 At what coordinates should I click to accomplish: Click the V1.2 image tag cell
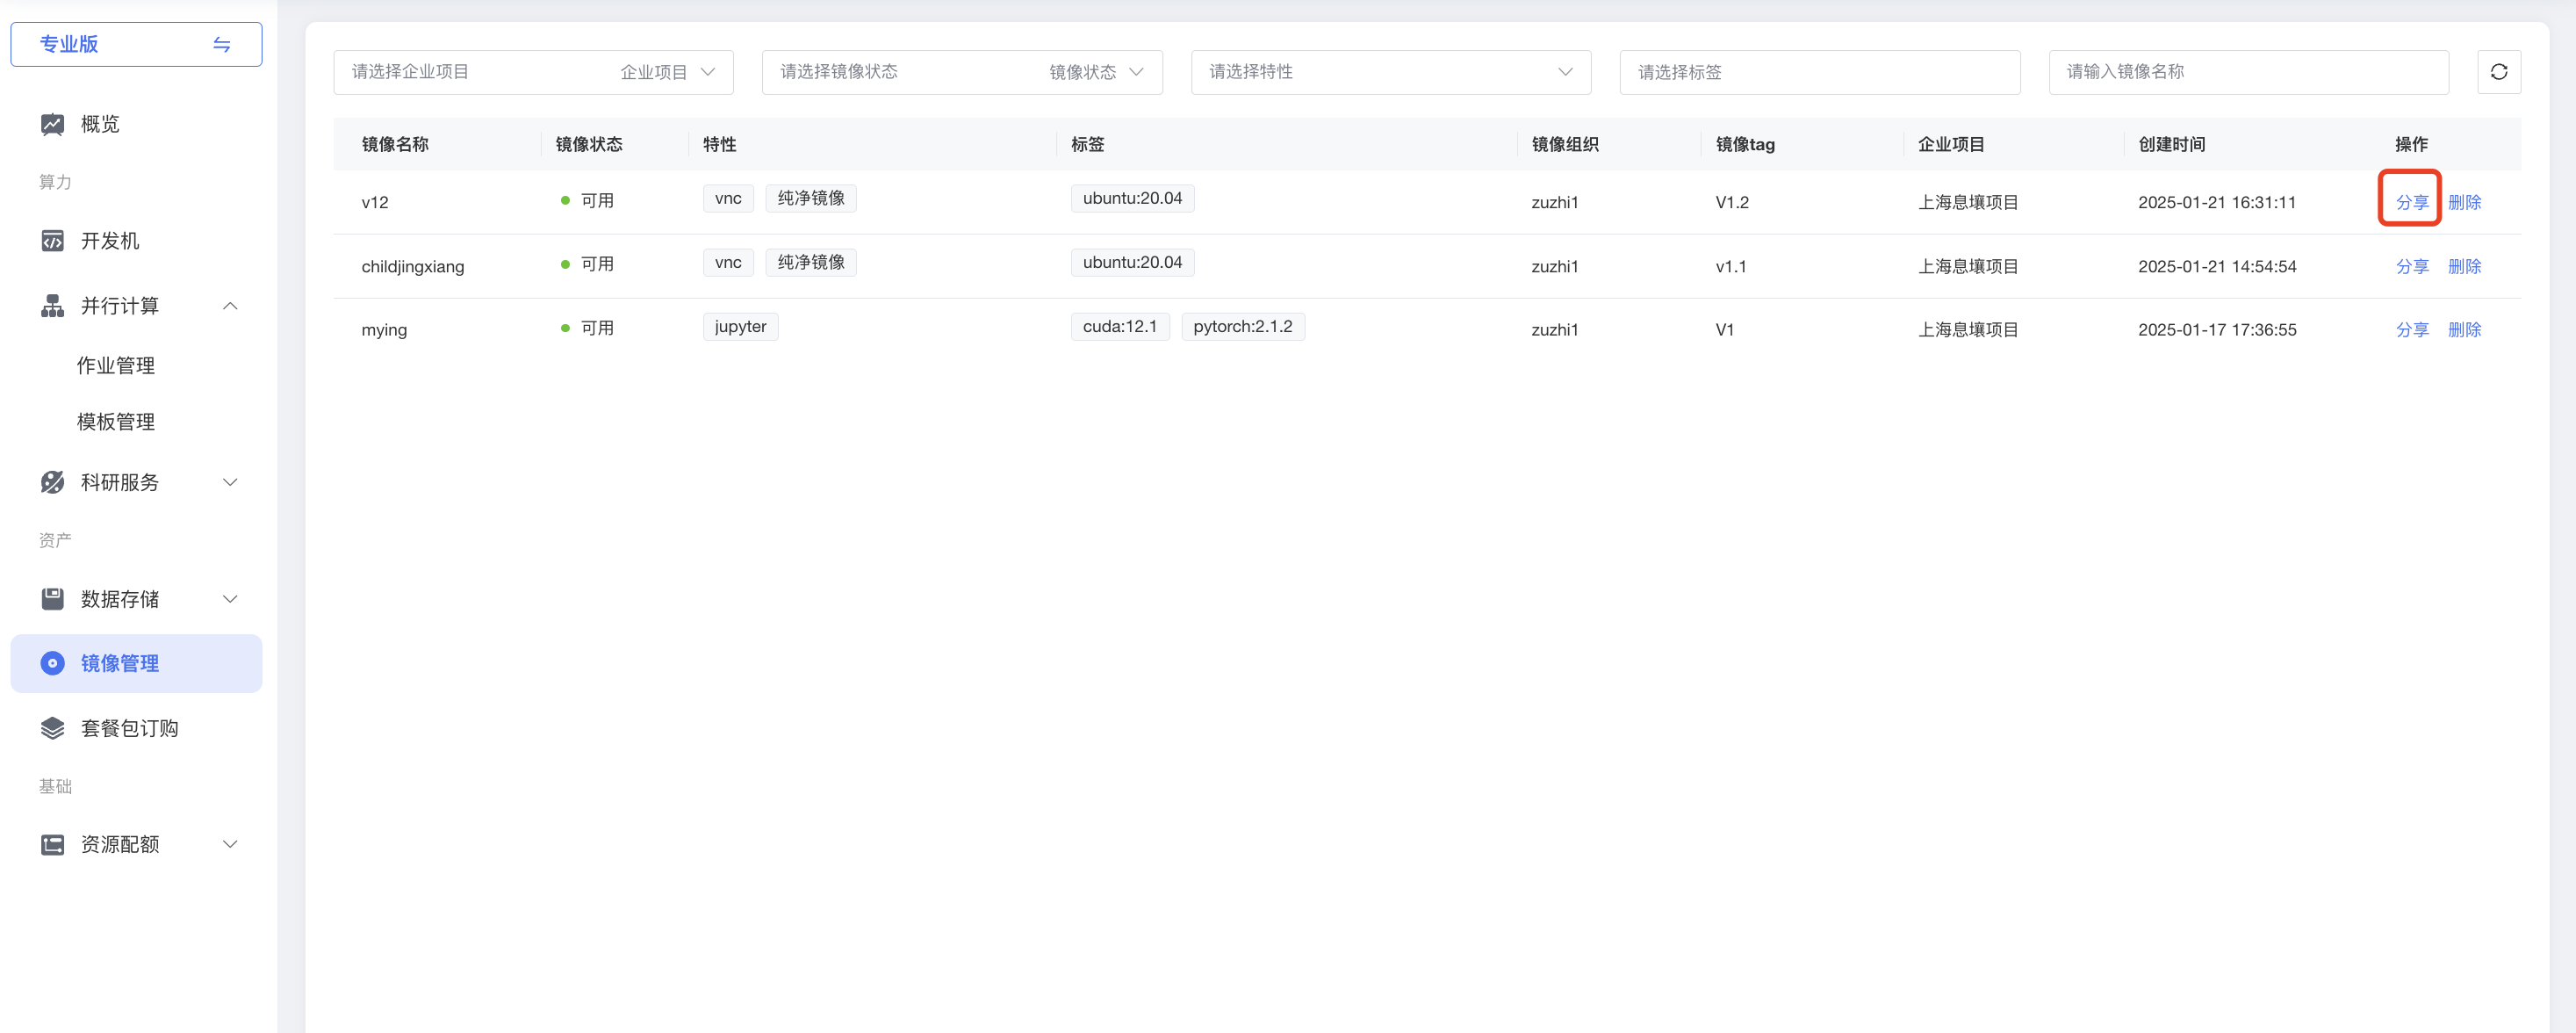pos(1732,202)
